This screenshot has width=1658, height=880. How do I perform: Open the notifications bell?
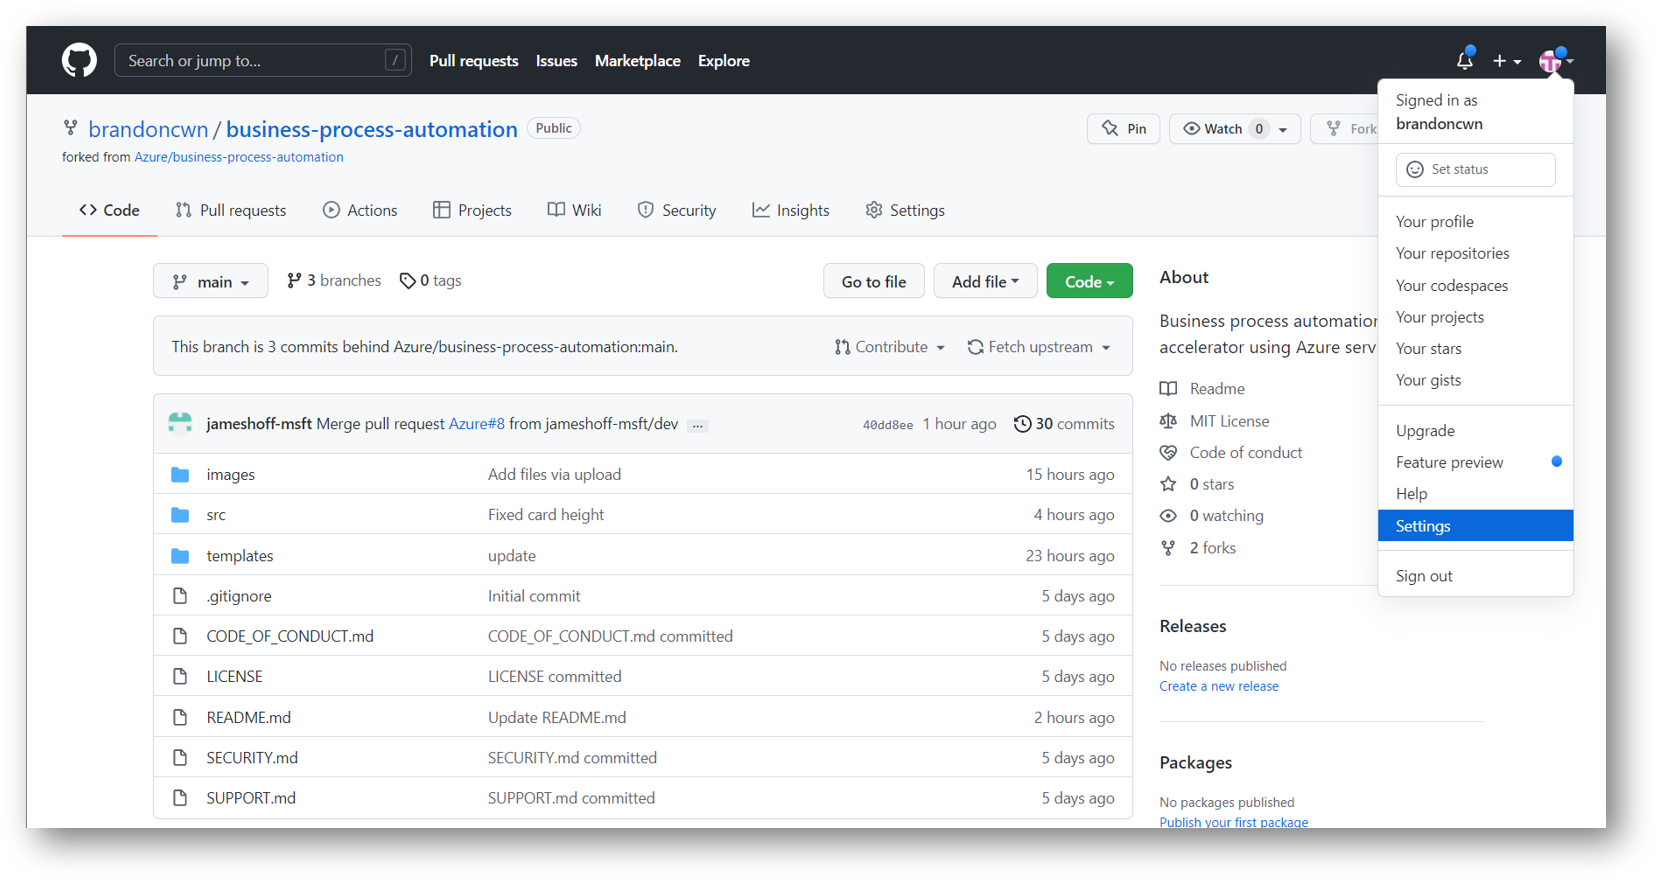pos(1465,60)
